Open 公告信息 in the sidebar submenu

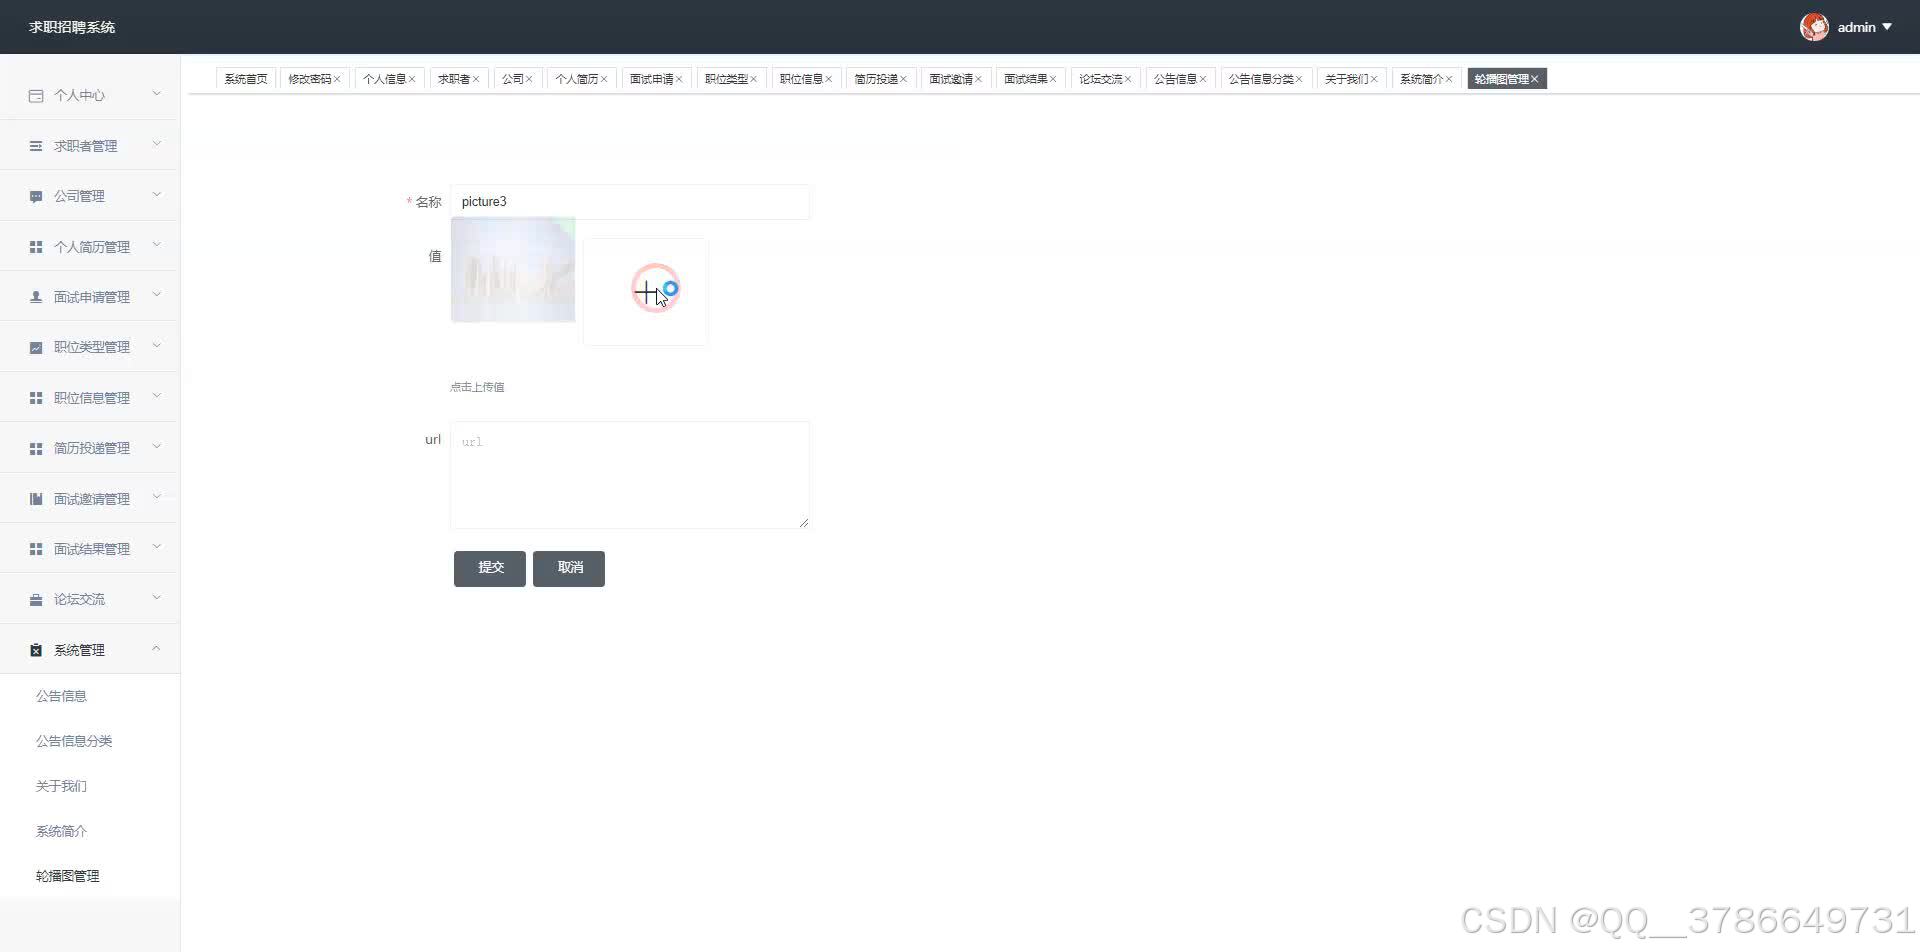tap(61, 696)
